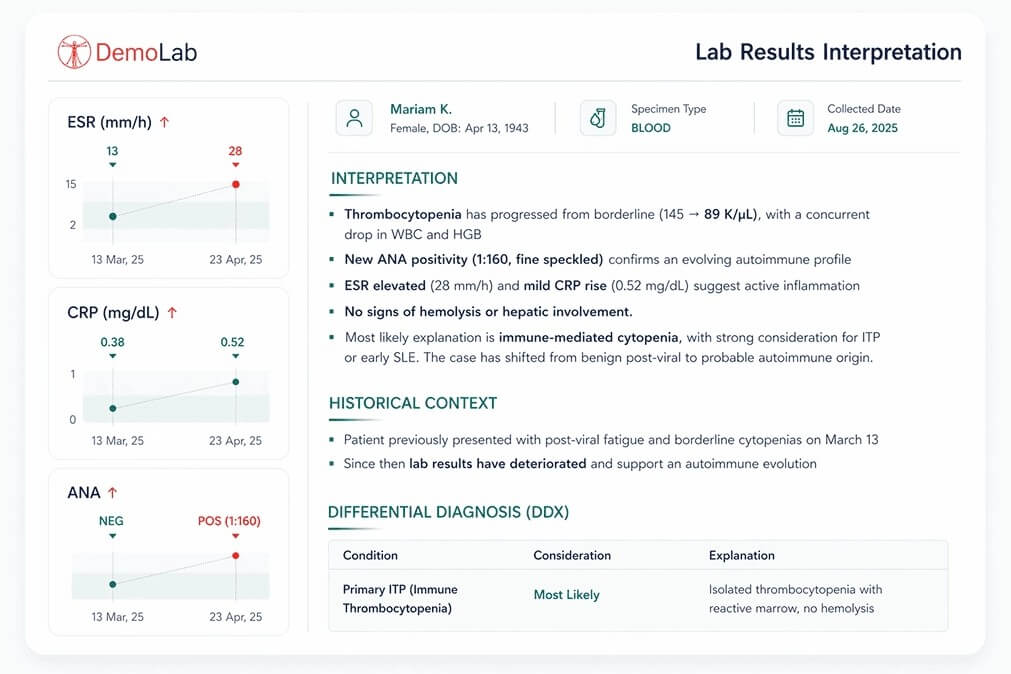Click the New ANA positivity bullet text
Image resolution: width=1011 pixels, height=674 pixels.
coord(598,259)
